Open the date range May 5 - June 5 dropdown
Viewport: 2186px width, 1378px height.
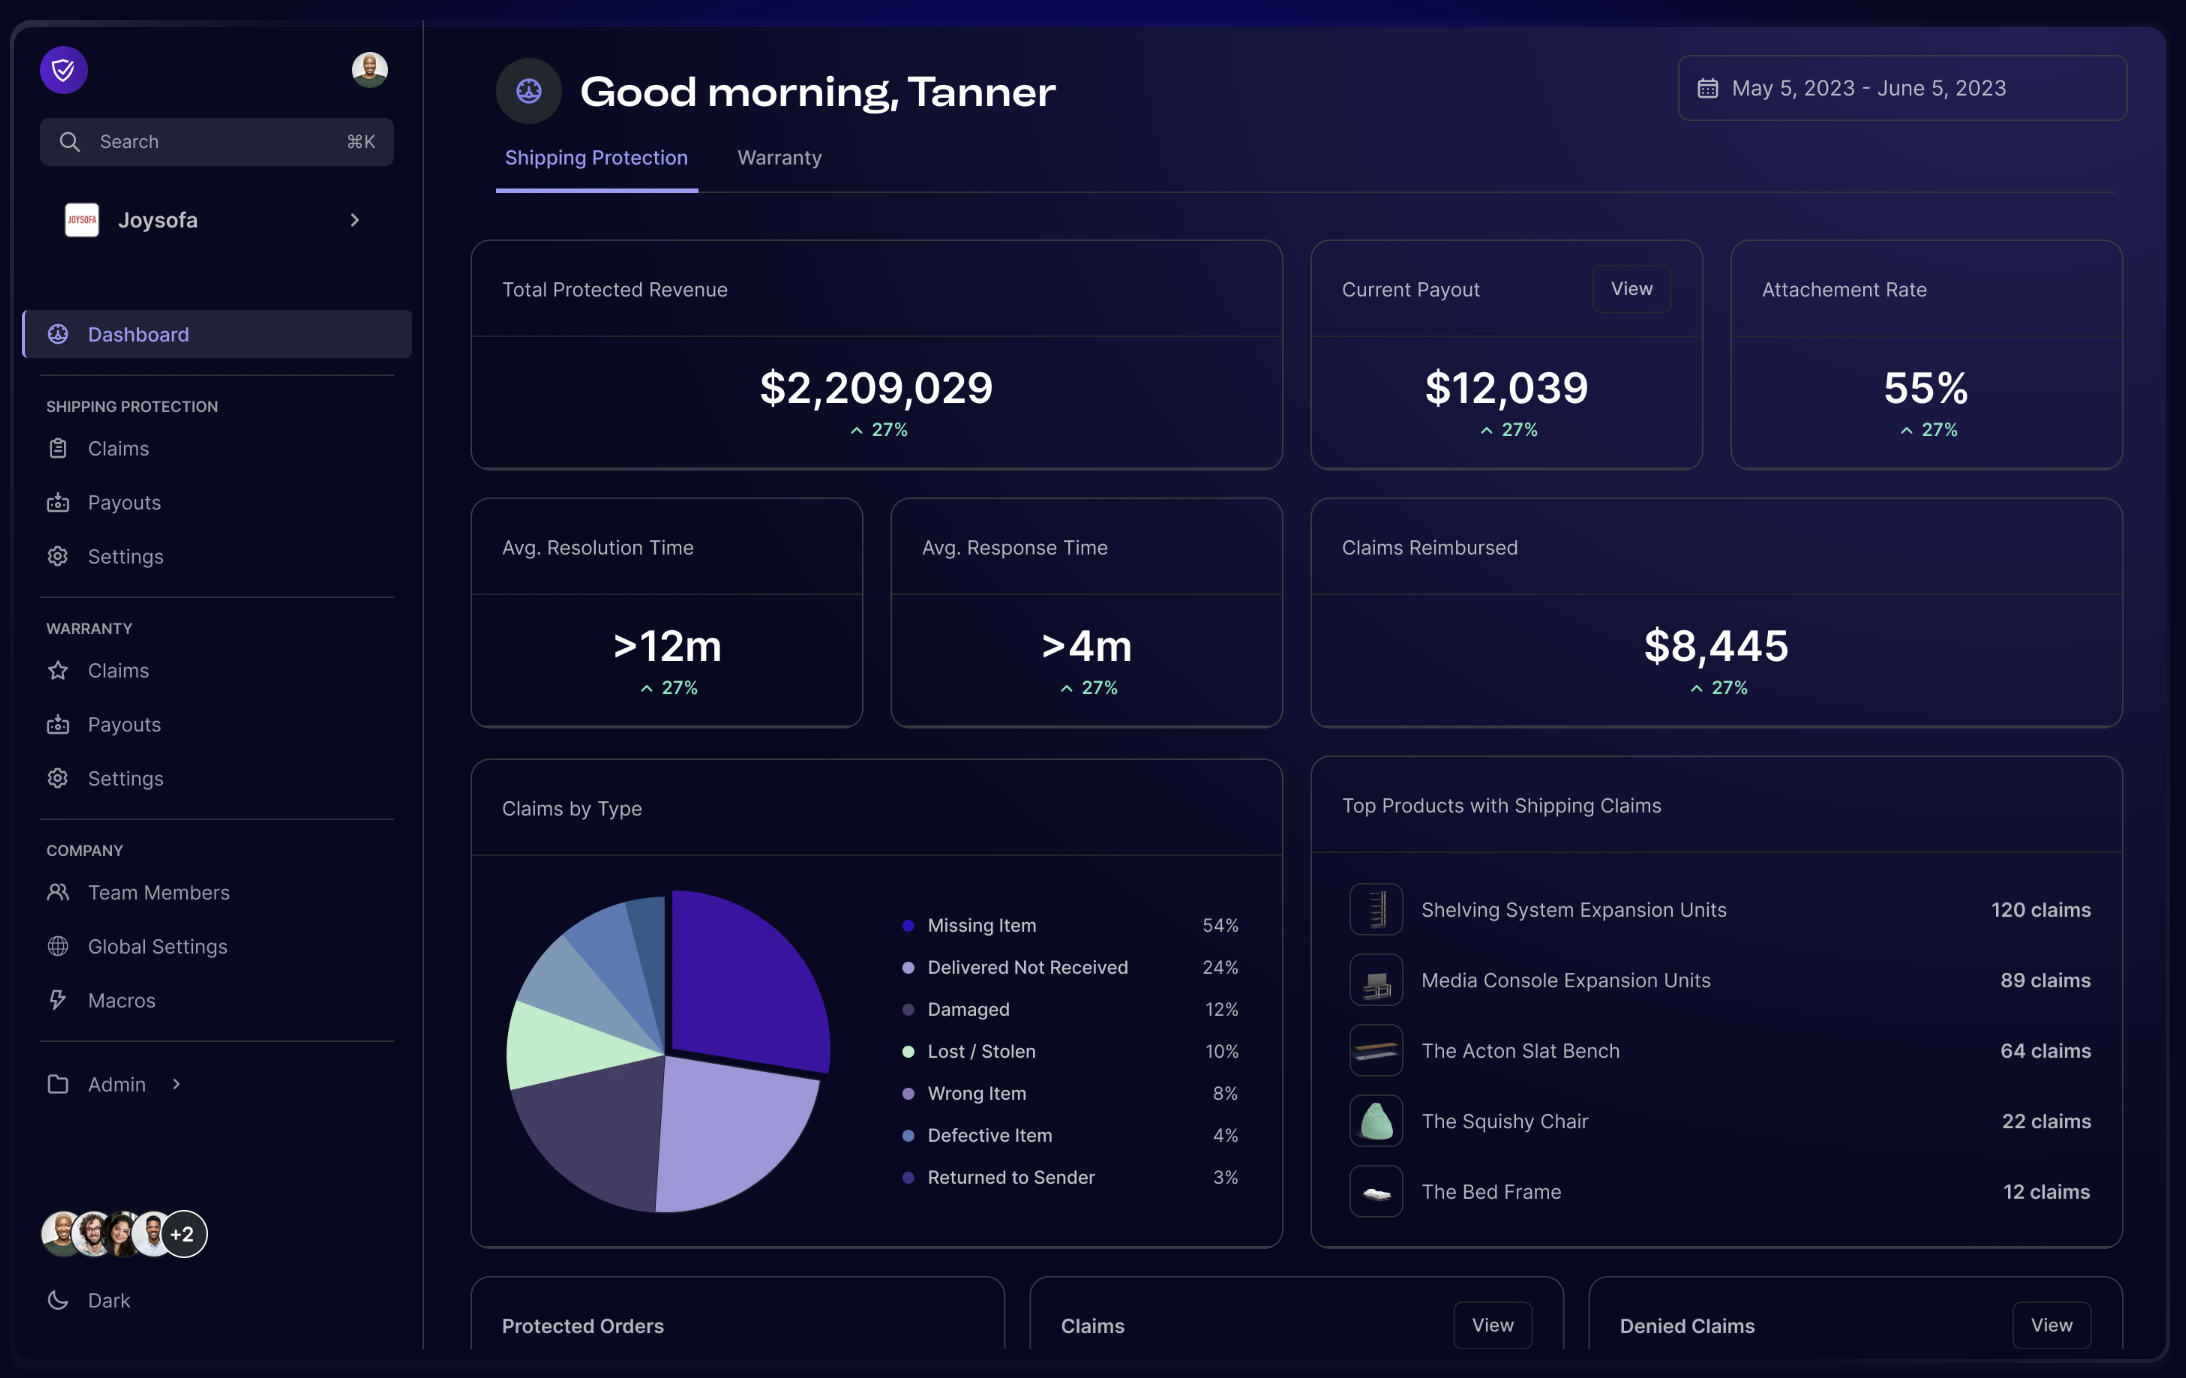click(1900, 88)
